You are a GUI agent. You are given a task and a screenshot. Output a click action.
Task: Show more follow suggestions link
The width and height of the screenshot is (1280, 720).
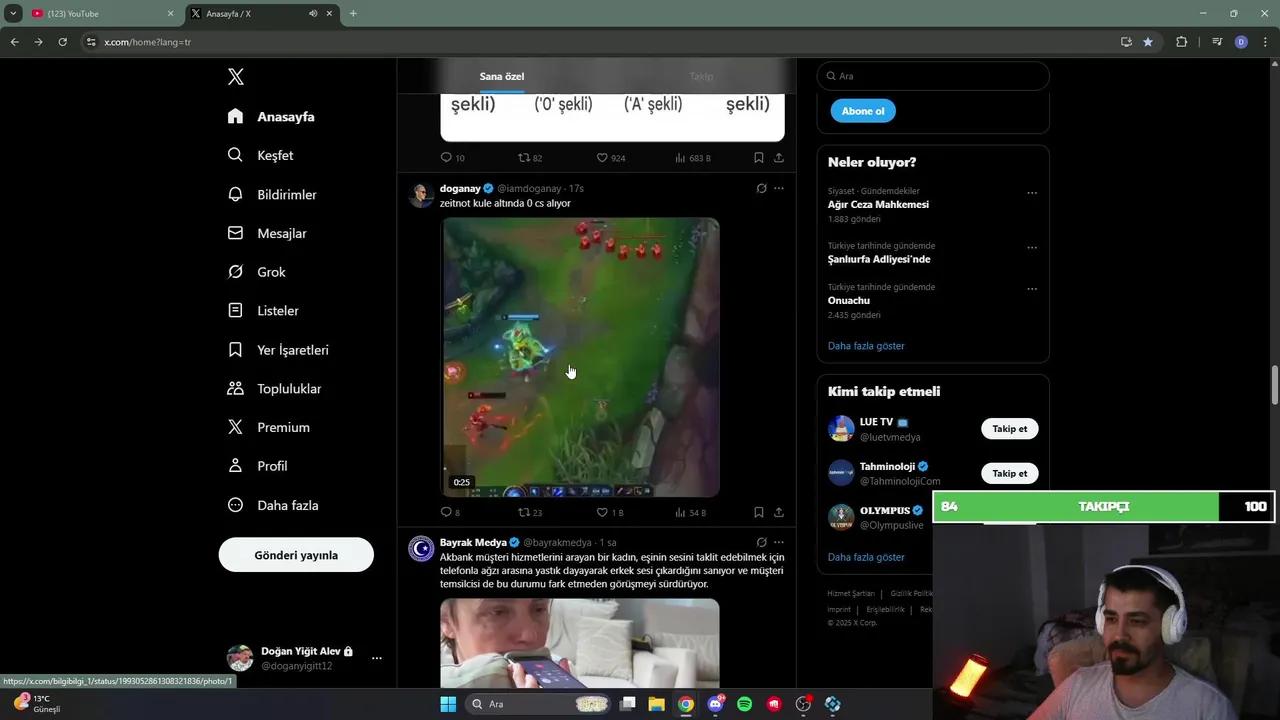click(x=866, y=557)
